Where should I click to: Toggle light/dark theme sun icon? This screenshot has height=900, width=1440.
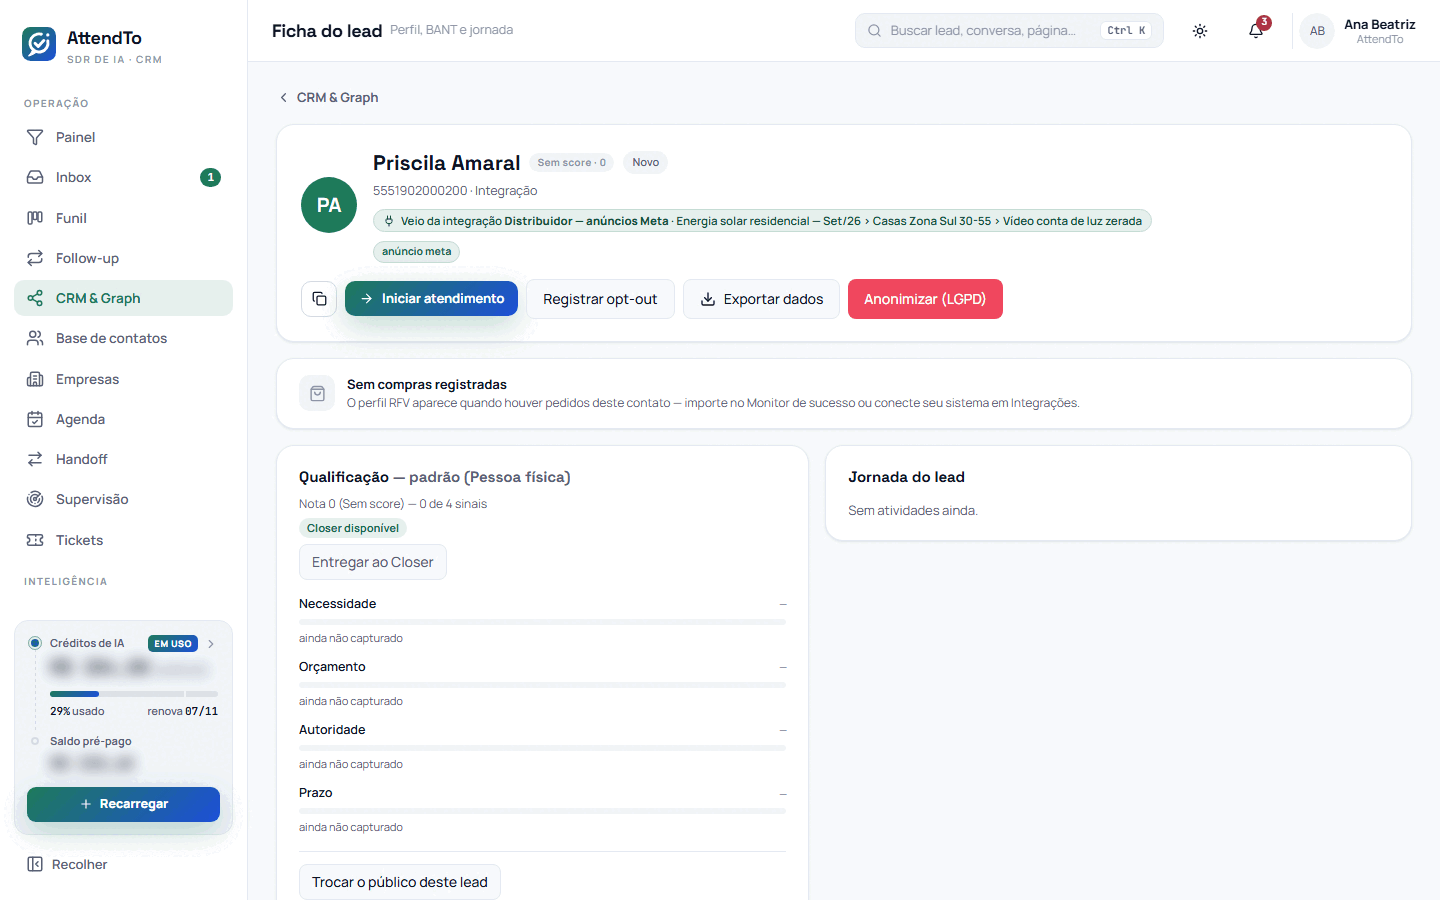point(1200,31)
